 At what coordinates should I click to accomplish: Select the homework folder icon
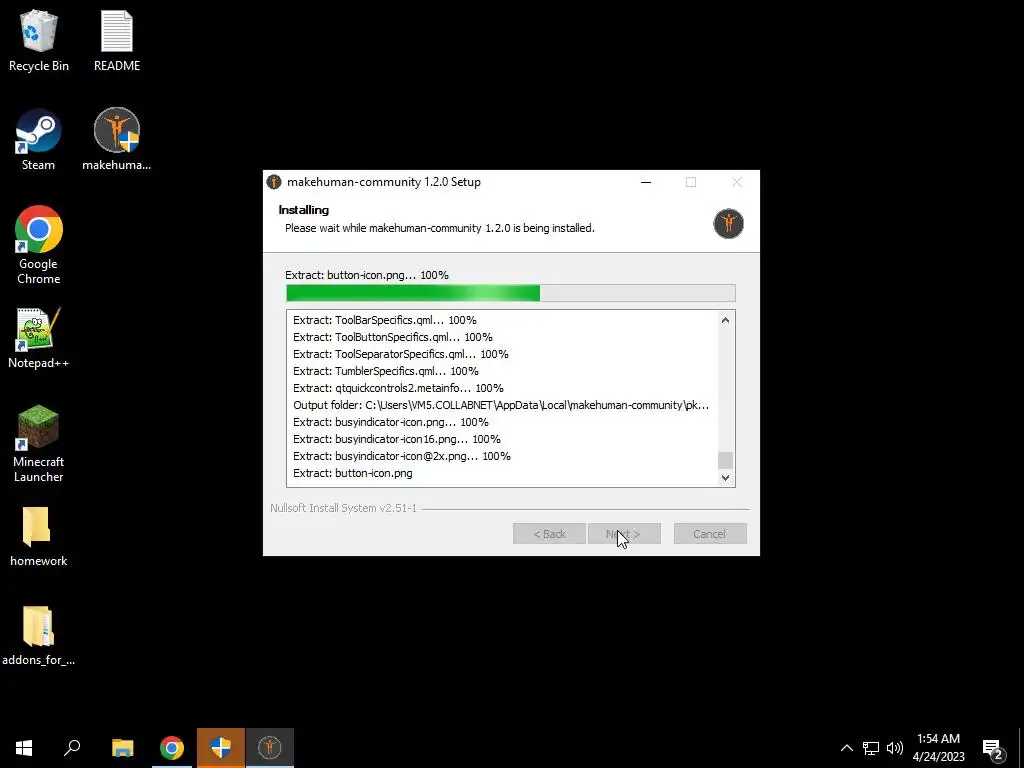pyautogui.click(x=39, y=537)
